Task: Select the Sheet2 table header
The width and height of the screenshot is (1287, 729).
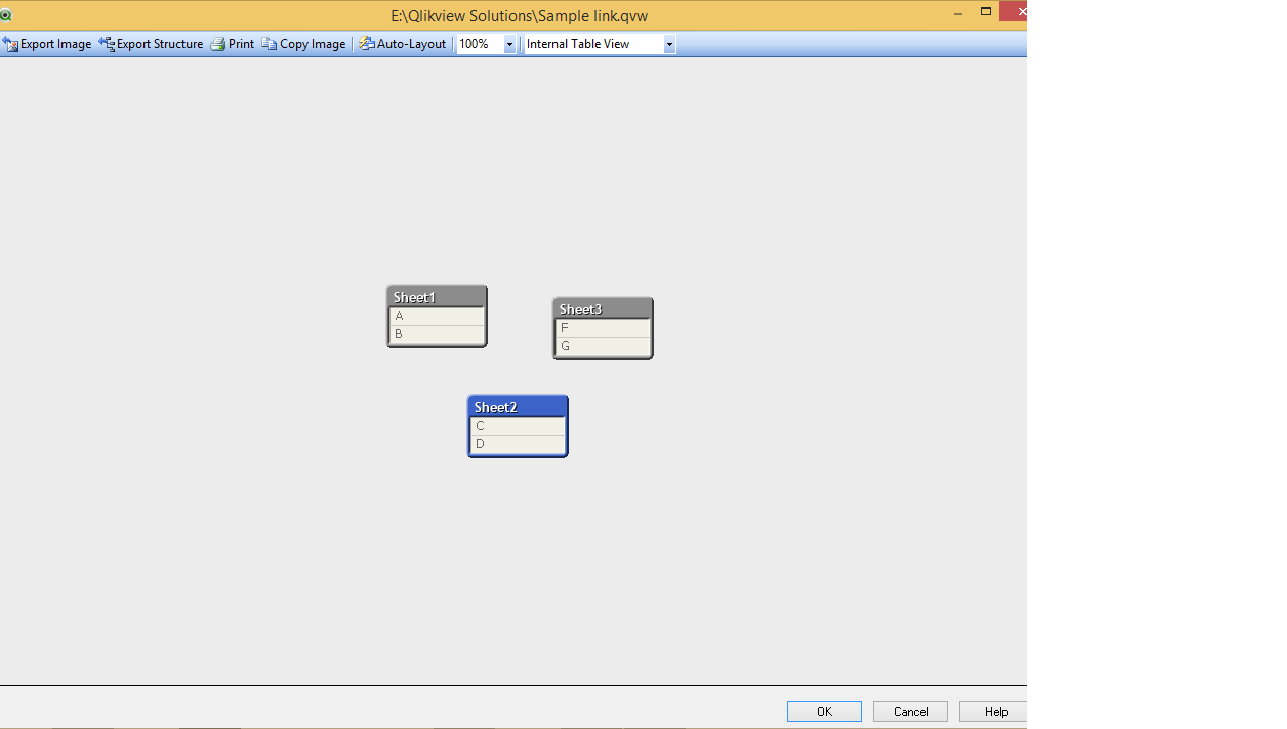Action: [518, 407]
